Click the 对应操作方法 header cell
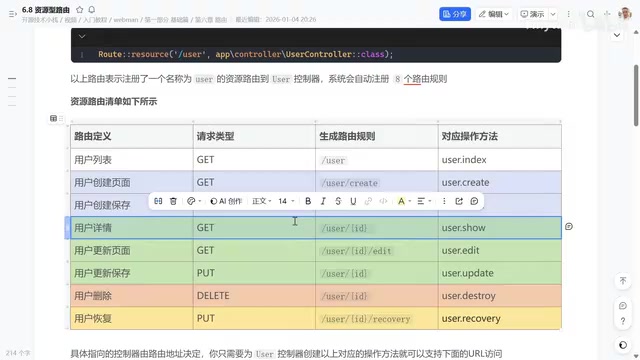This screenshot has height=360, width=640. pos(500,136)
